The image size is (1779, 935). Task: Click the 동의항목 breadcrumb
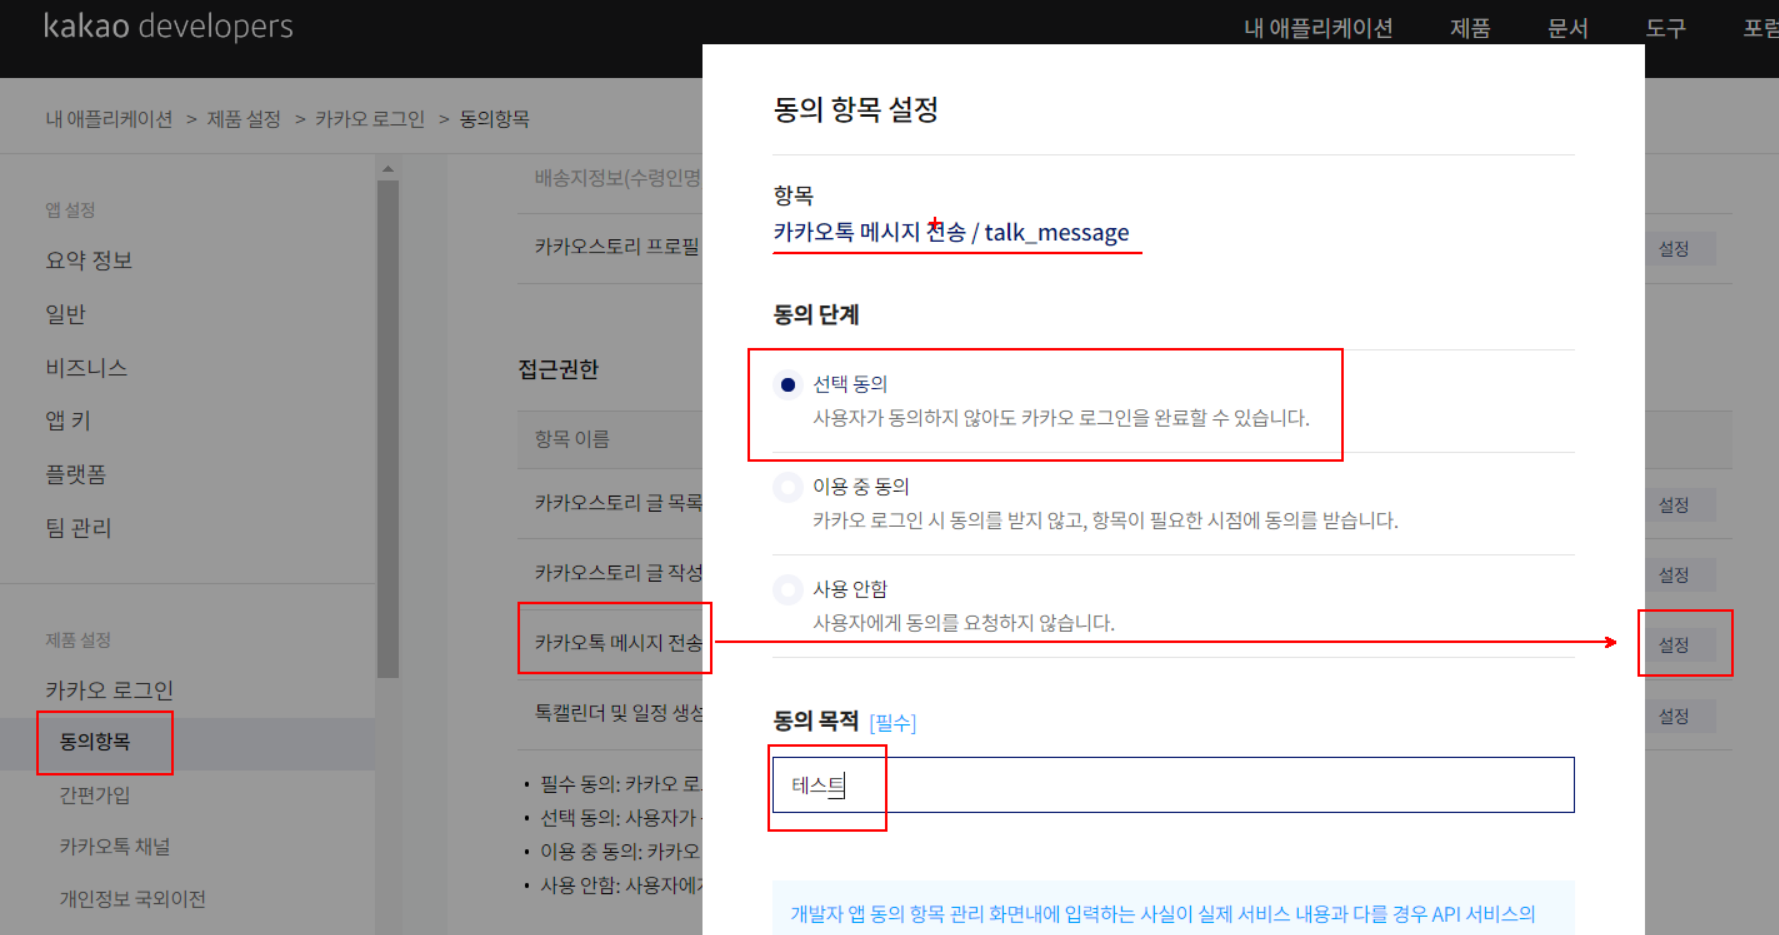tap(494, 119)
